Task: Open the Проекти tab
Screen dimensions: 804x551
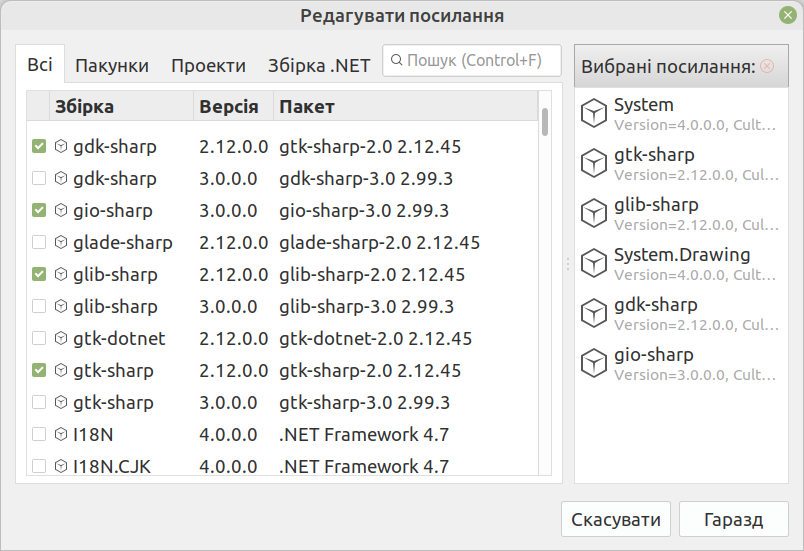Action: [x=208, y=66]
